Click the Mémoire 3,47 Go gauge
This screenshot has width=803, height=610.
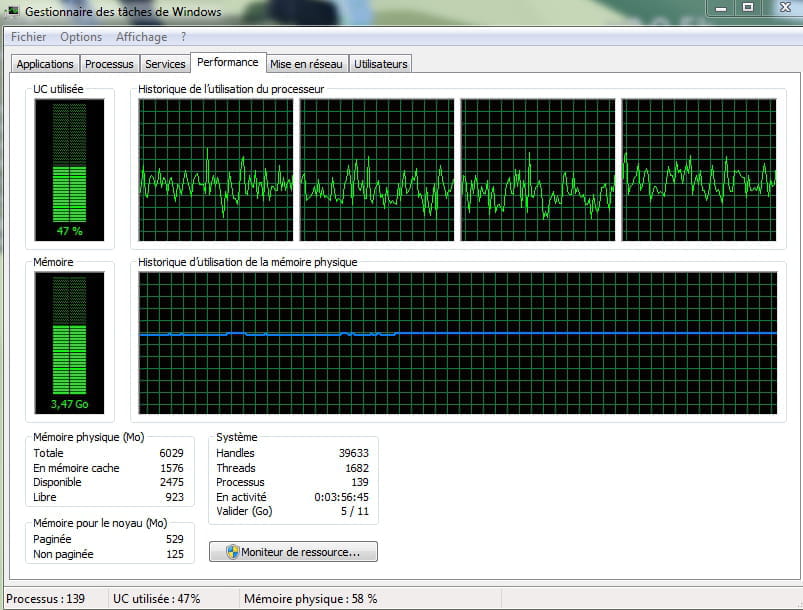(x=69, y=343)
